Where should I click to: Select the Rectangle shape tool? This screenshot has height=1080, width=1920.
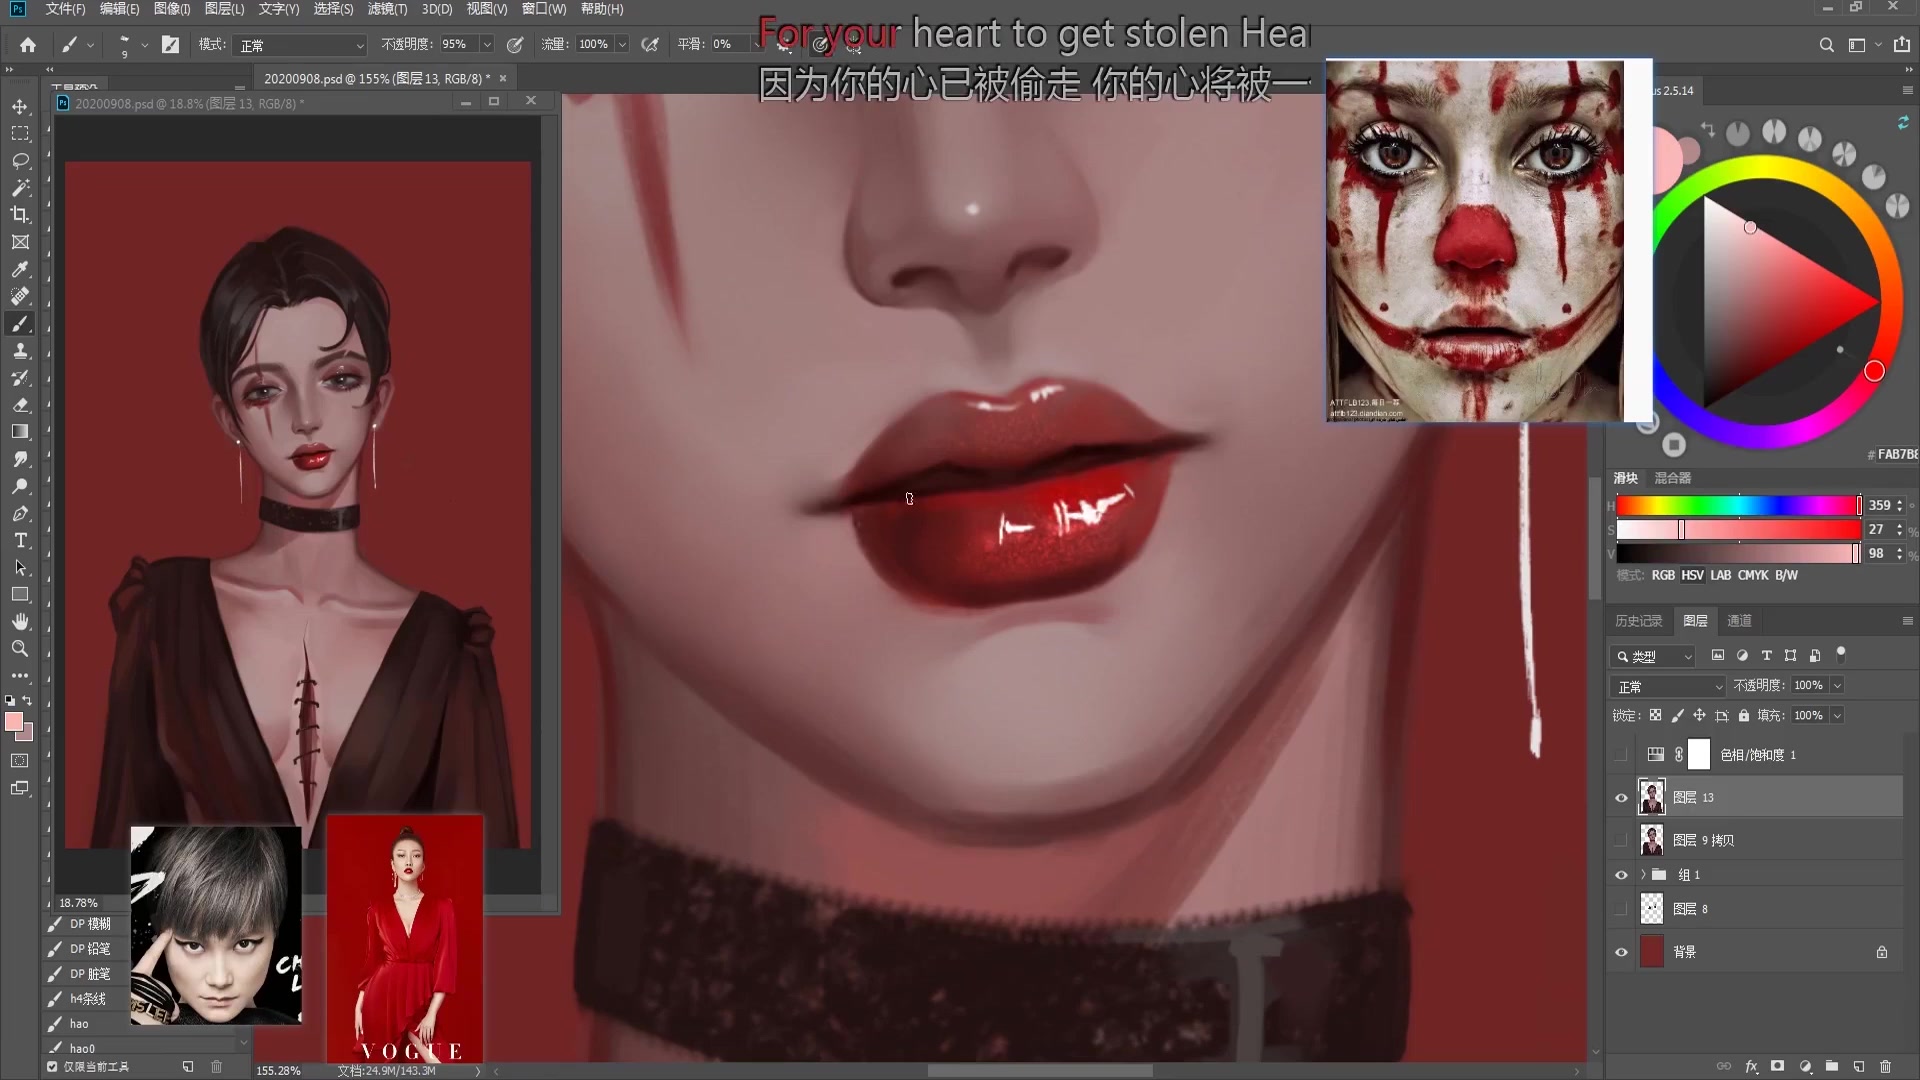20,594
